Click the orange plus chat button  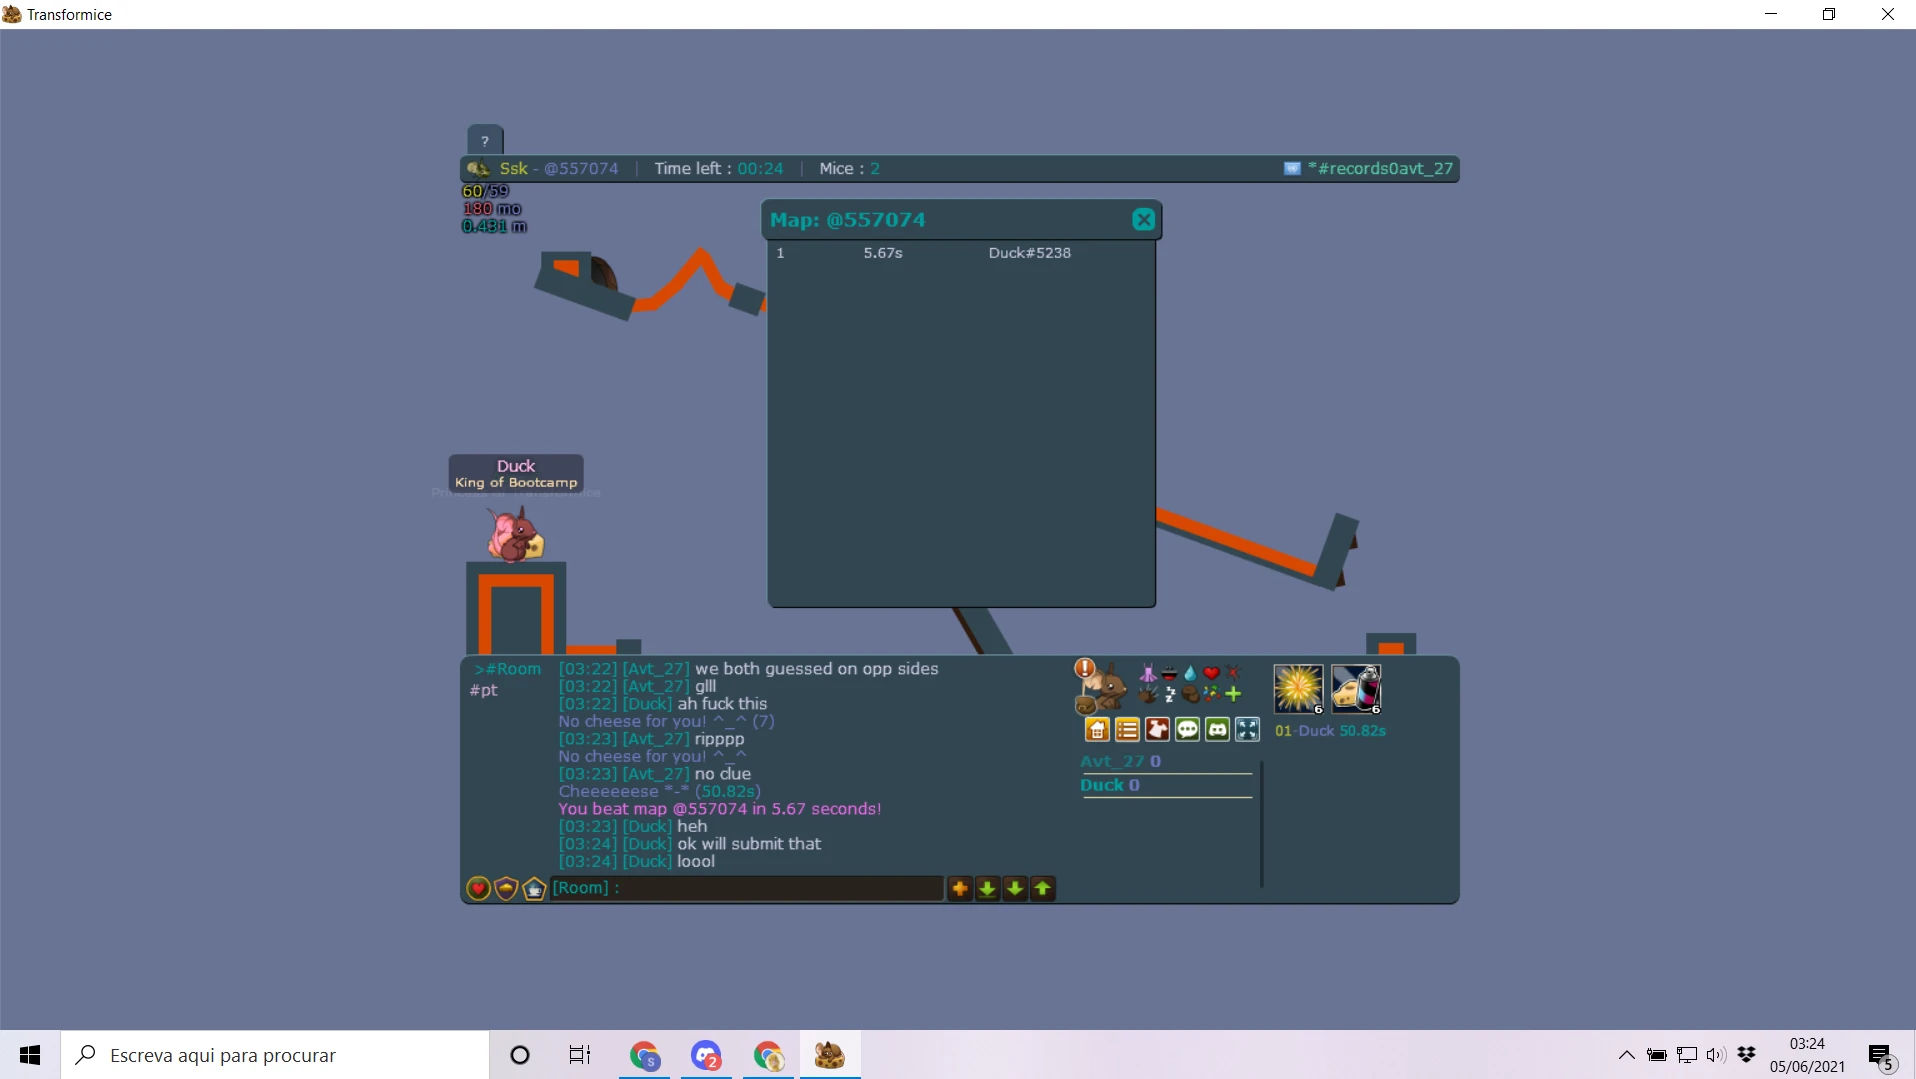click(960, 888)
